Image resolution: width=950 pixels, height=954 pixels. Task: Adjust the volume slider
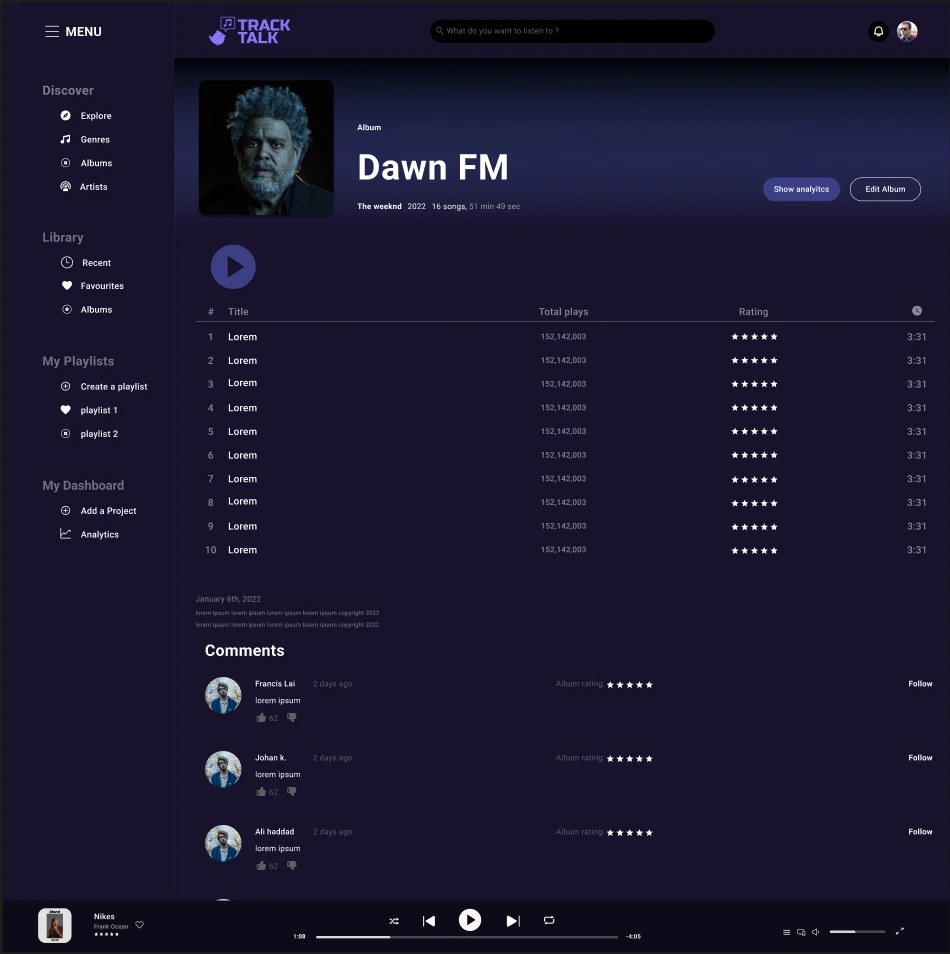857,931
